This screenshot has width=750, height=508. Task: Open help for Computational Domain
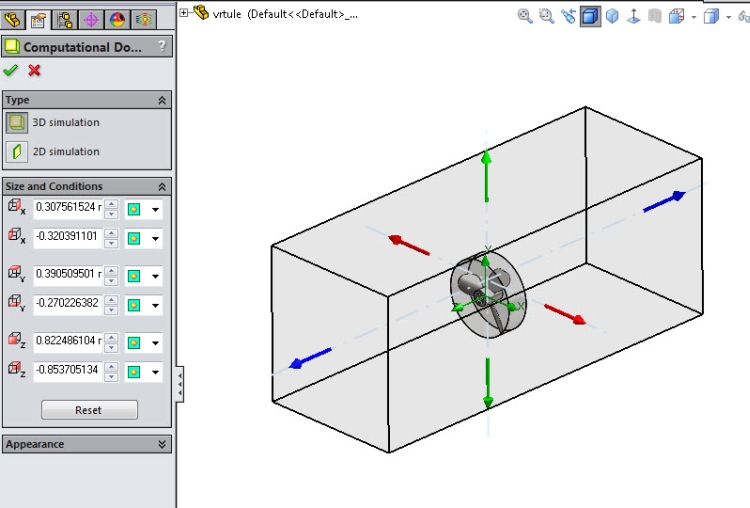tap(162, 46)
